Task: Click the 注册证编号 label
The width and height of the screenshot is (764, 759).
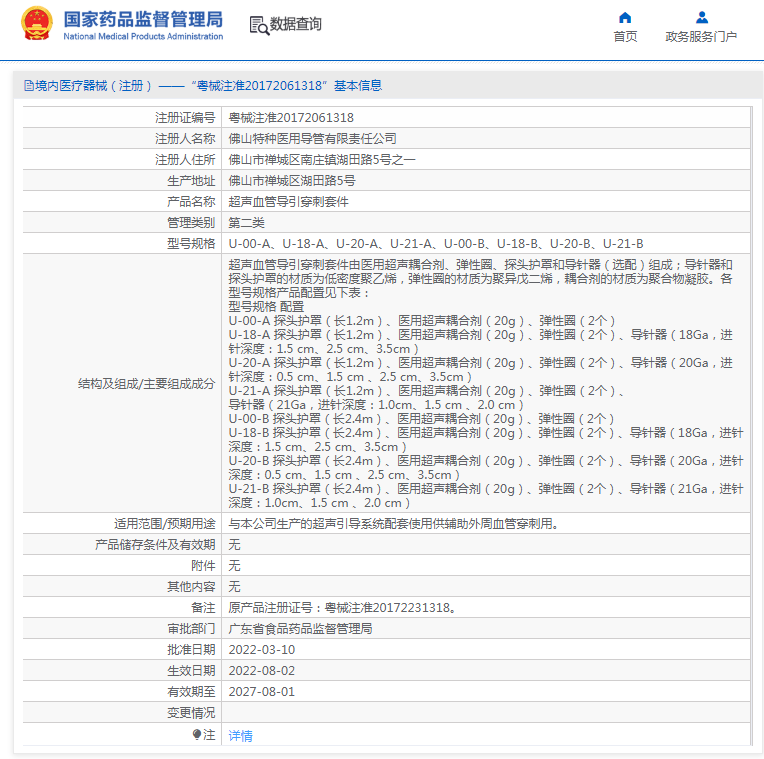Action: tap(185, 118)
